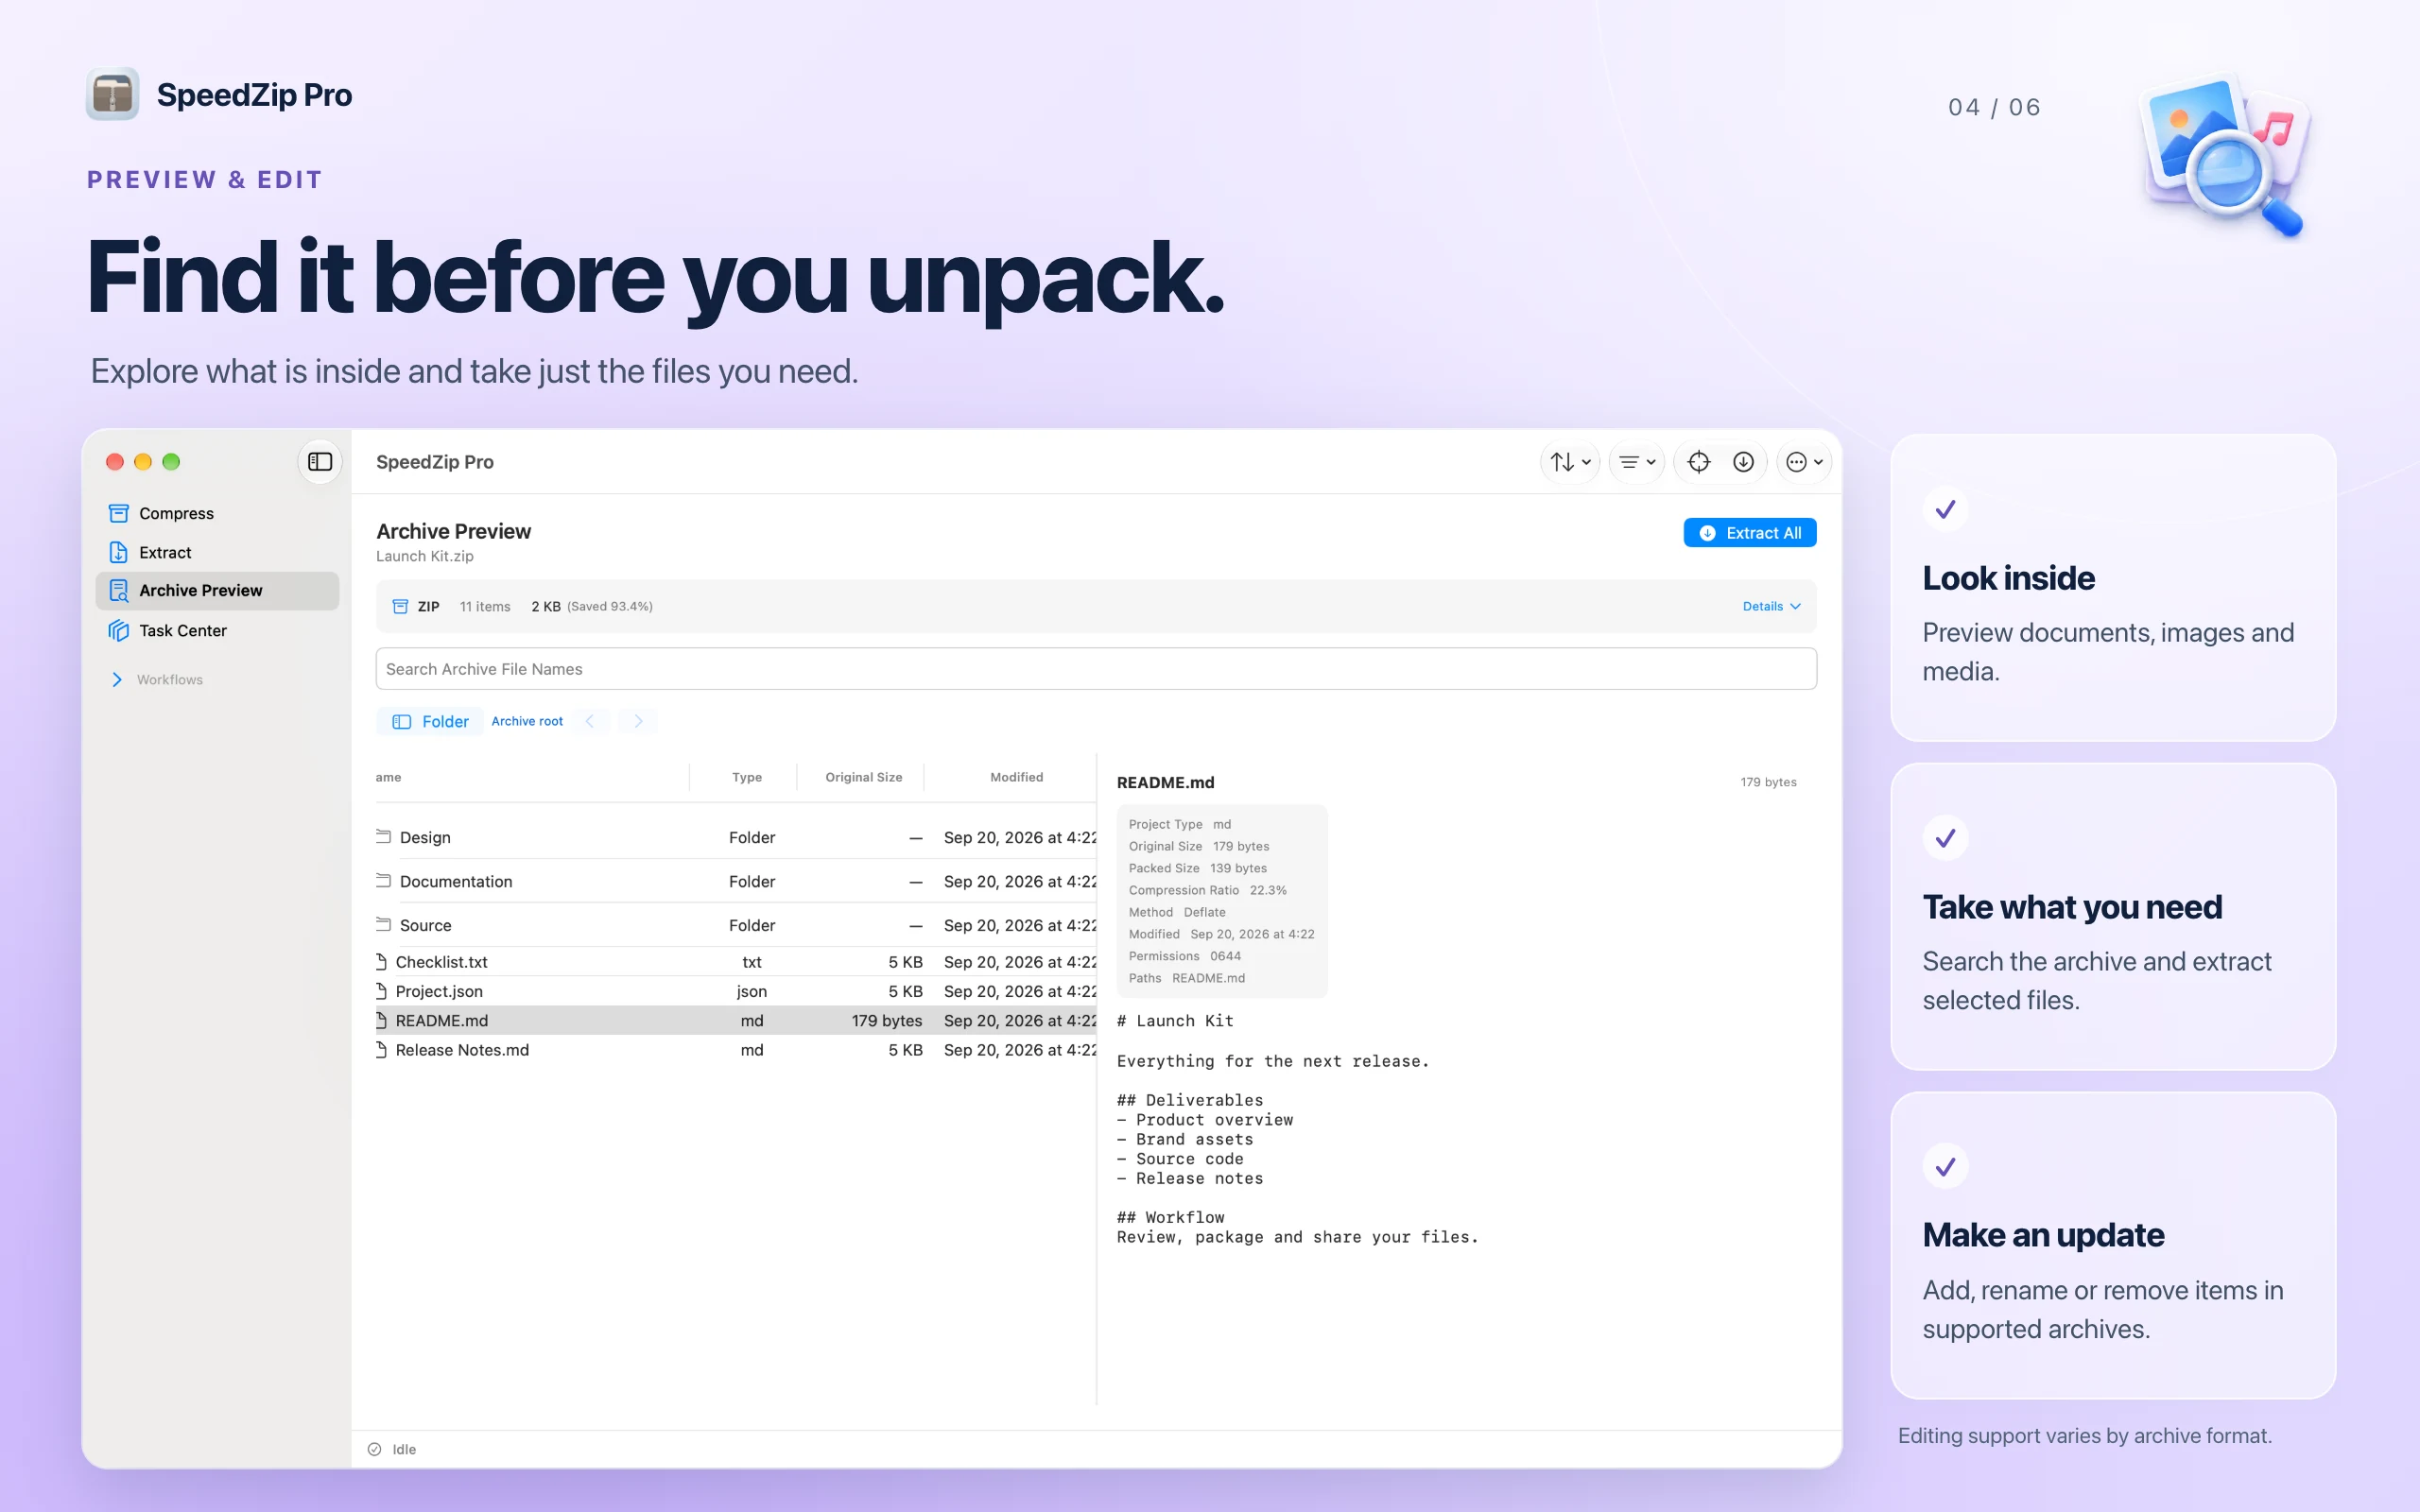Open Task Center in the sidebar
2420x1512 pixels.
(x=217, y=630)
